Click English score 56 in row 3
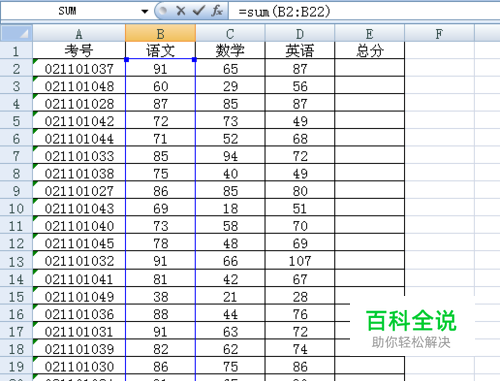This screenshot has height=381, width=500. [300, 86]
